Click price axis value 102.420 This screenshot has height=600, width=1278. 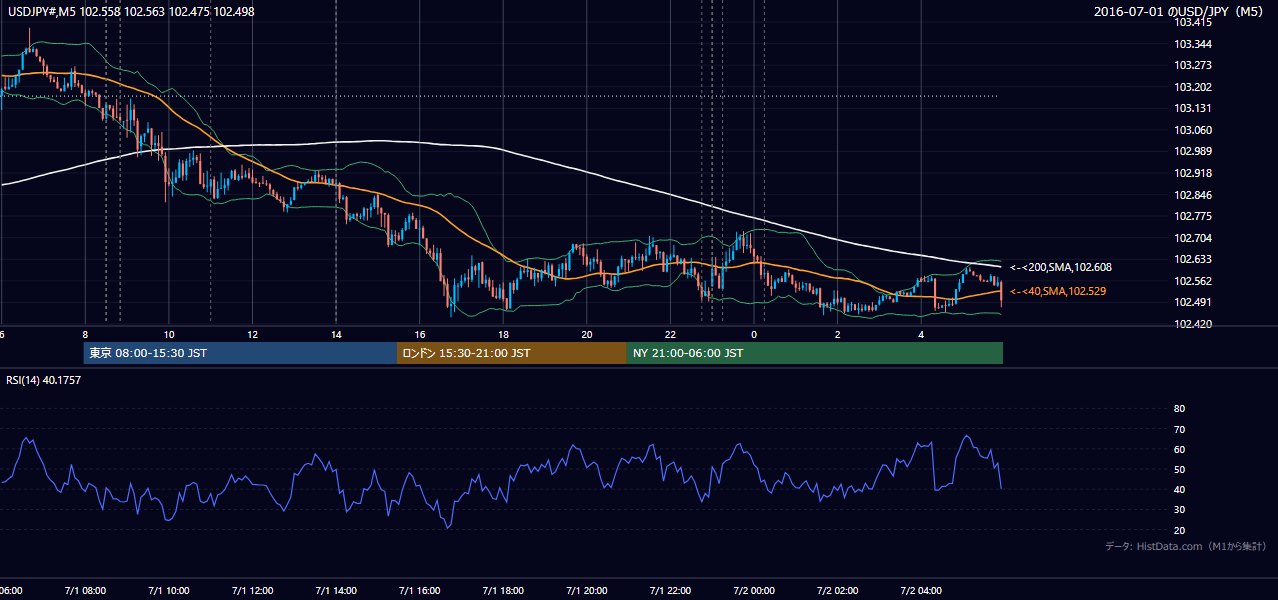tap(1193, 324)
